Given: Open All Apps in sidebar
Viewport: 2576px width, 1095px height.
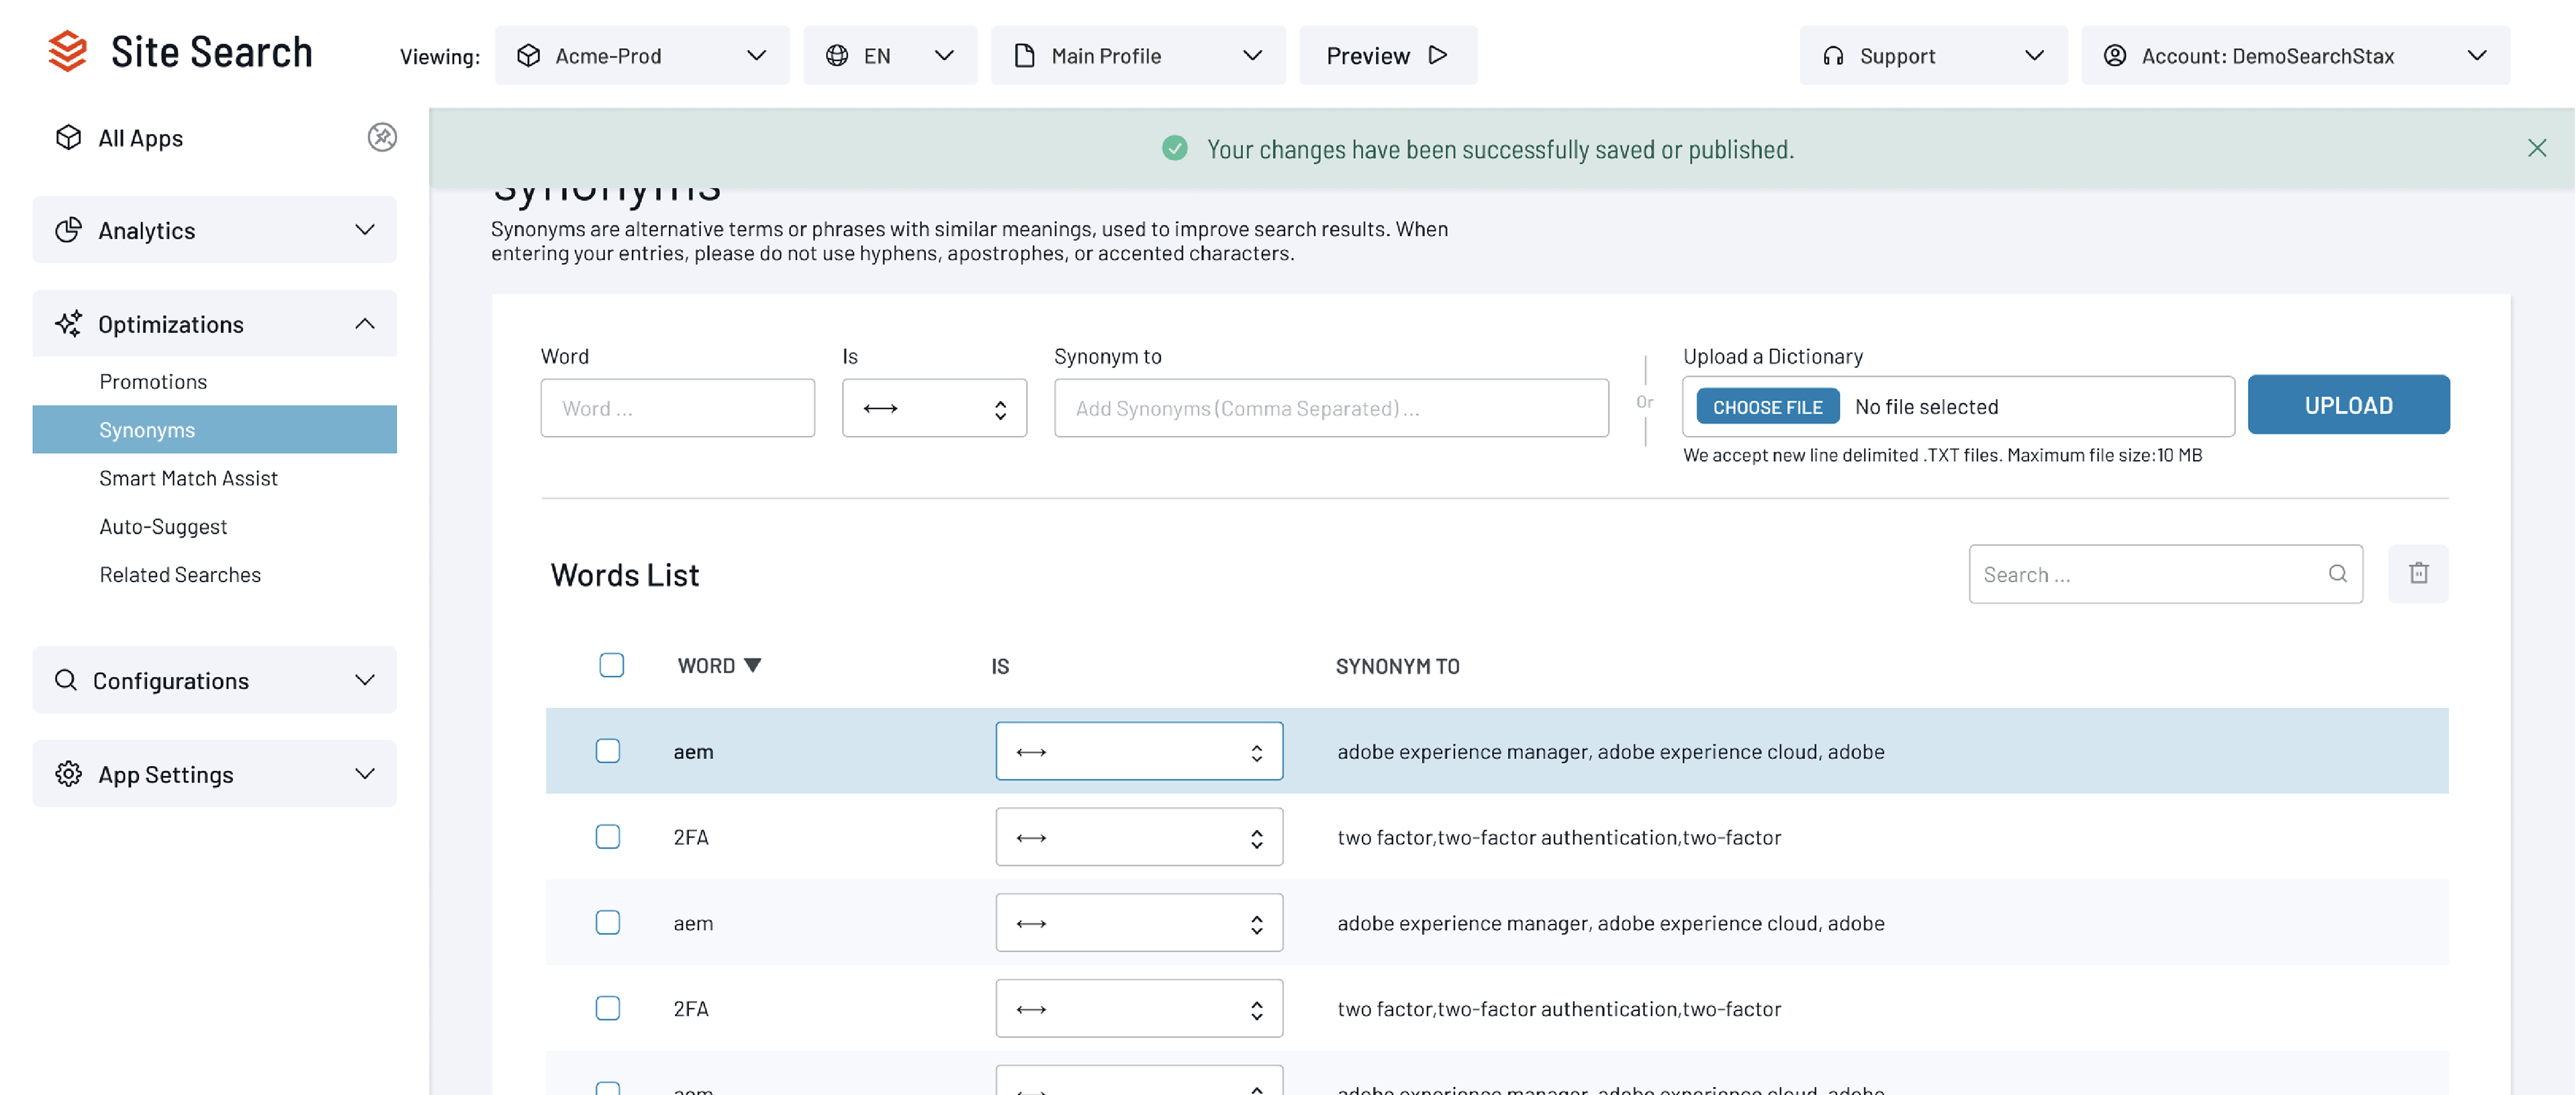Looking at the screenshot, I should (140, 138).
